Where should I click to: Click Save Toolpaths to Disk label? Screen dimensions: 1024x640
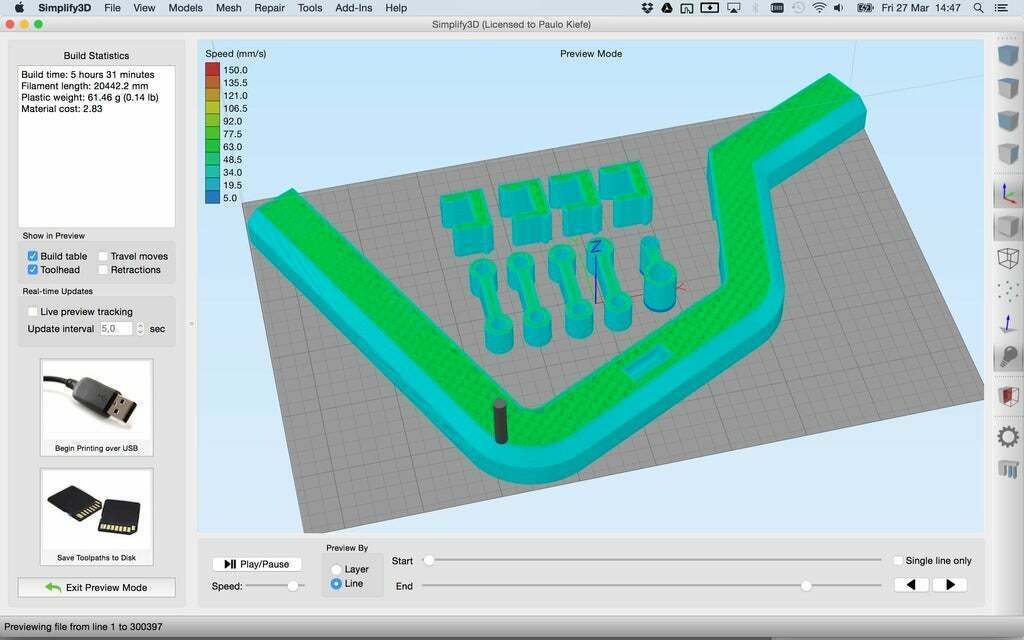[x=97, y=558]
